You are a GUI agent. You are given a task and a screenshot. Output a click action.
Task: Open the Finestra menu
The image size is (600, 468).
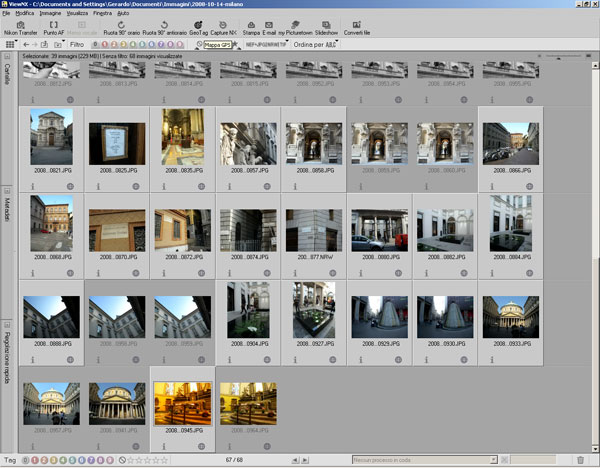tap(103, 13)
